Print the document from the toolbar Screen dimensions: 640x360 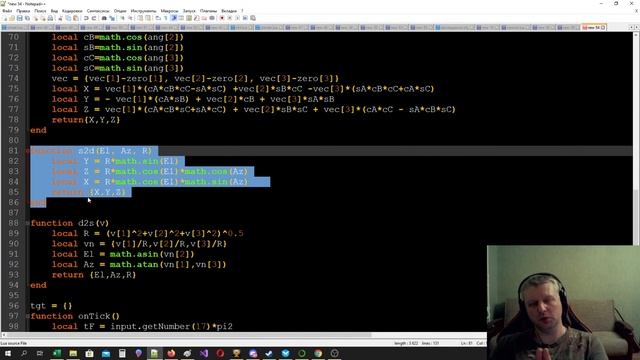(50, 18)
